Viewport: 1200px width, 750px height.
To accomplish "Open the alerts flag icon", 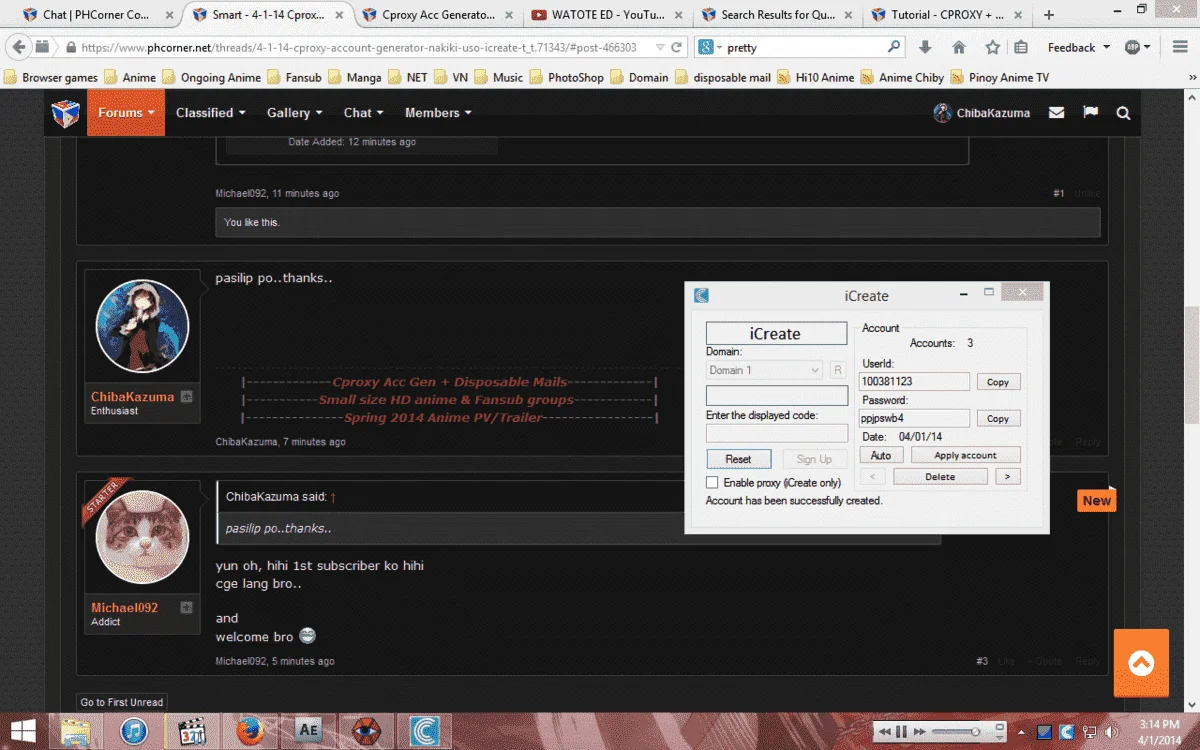I will click(x=1090, y=113).
